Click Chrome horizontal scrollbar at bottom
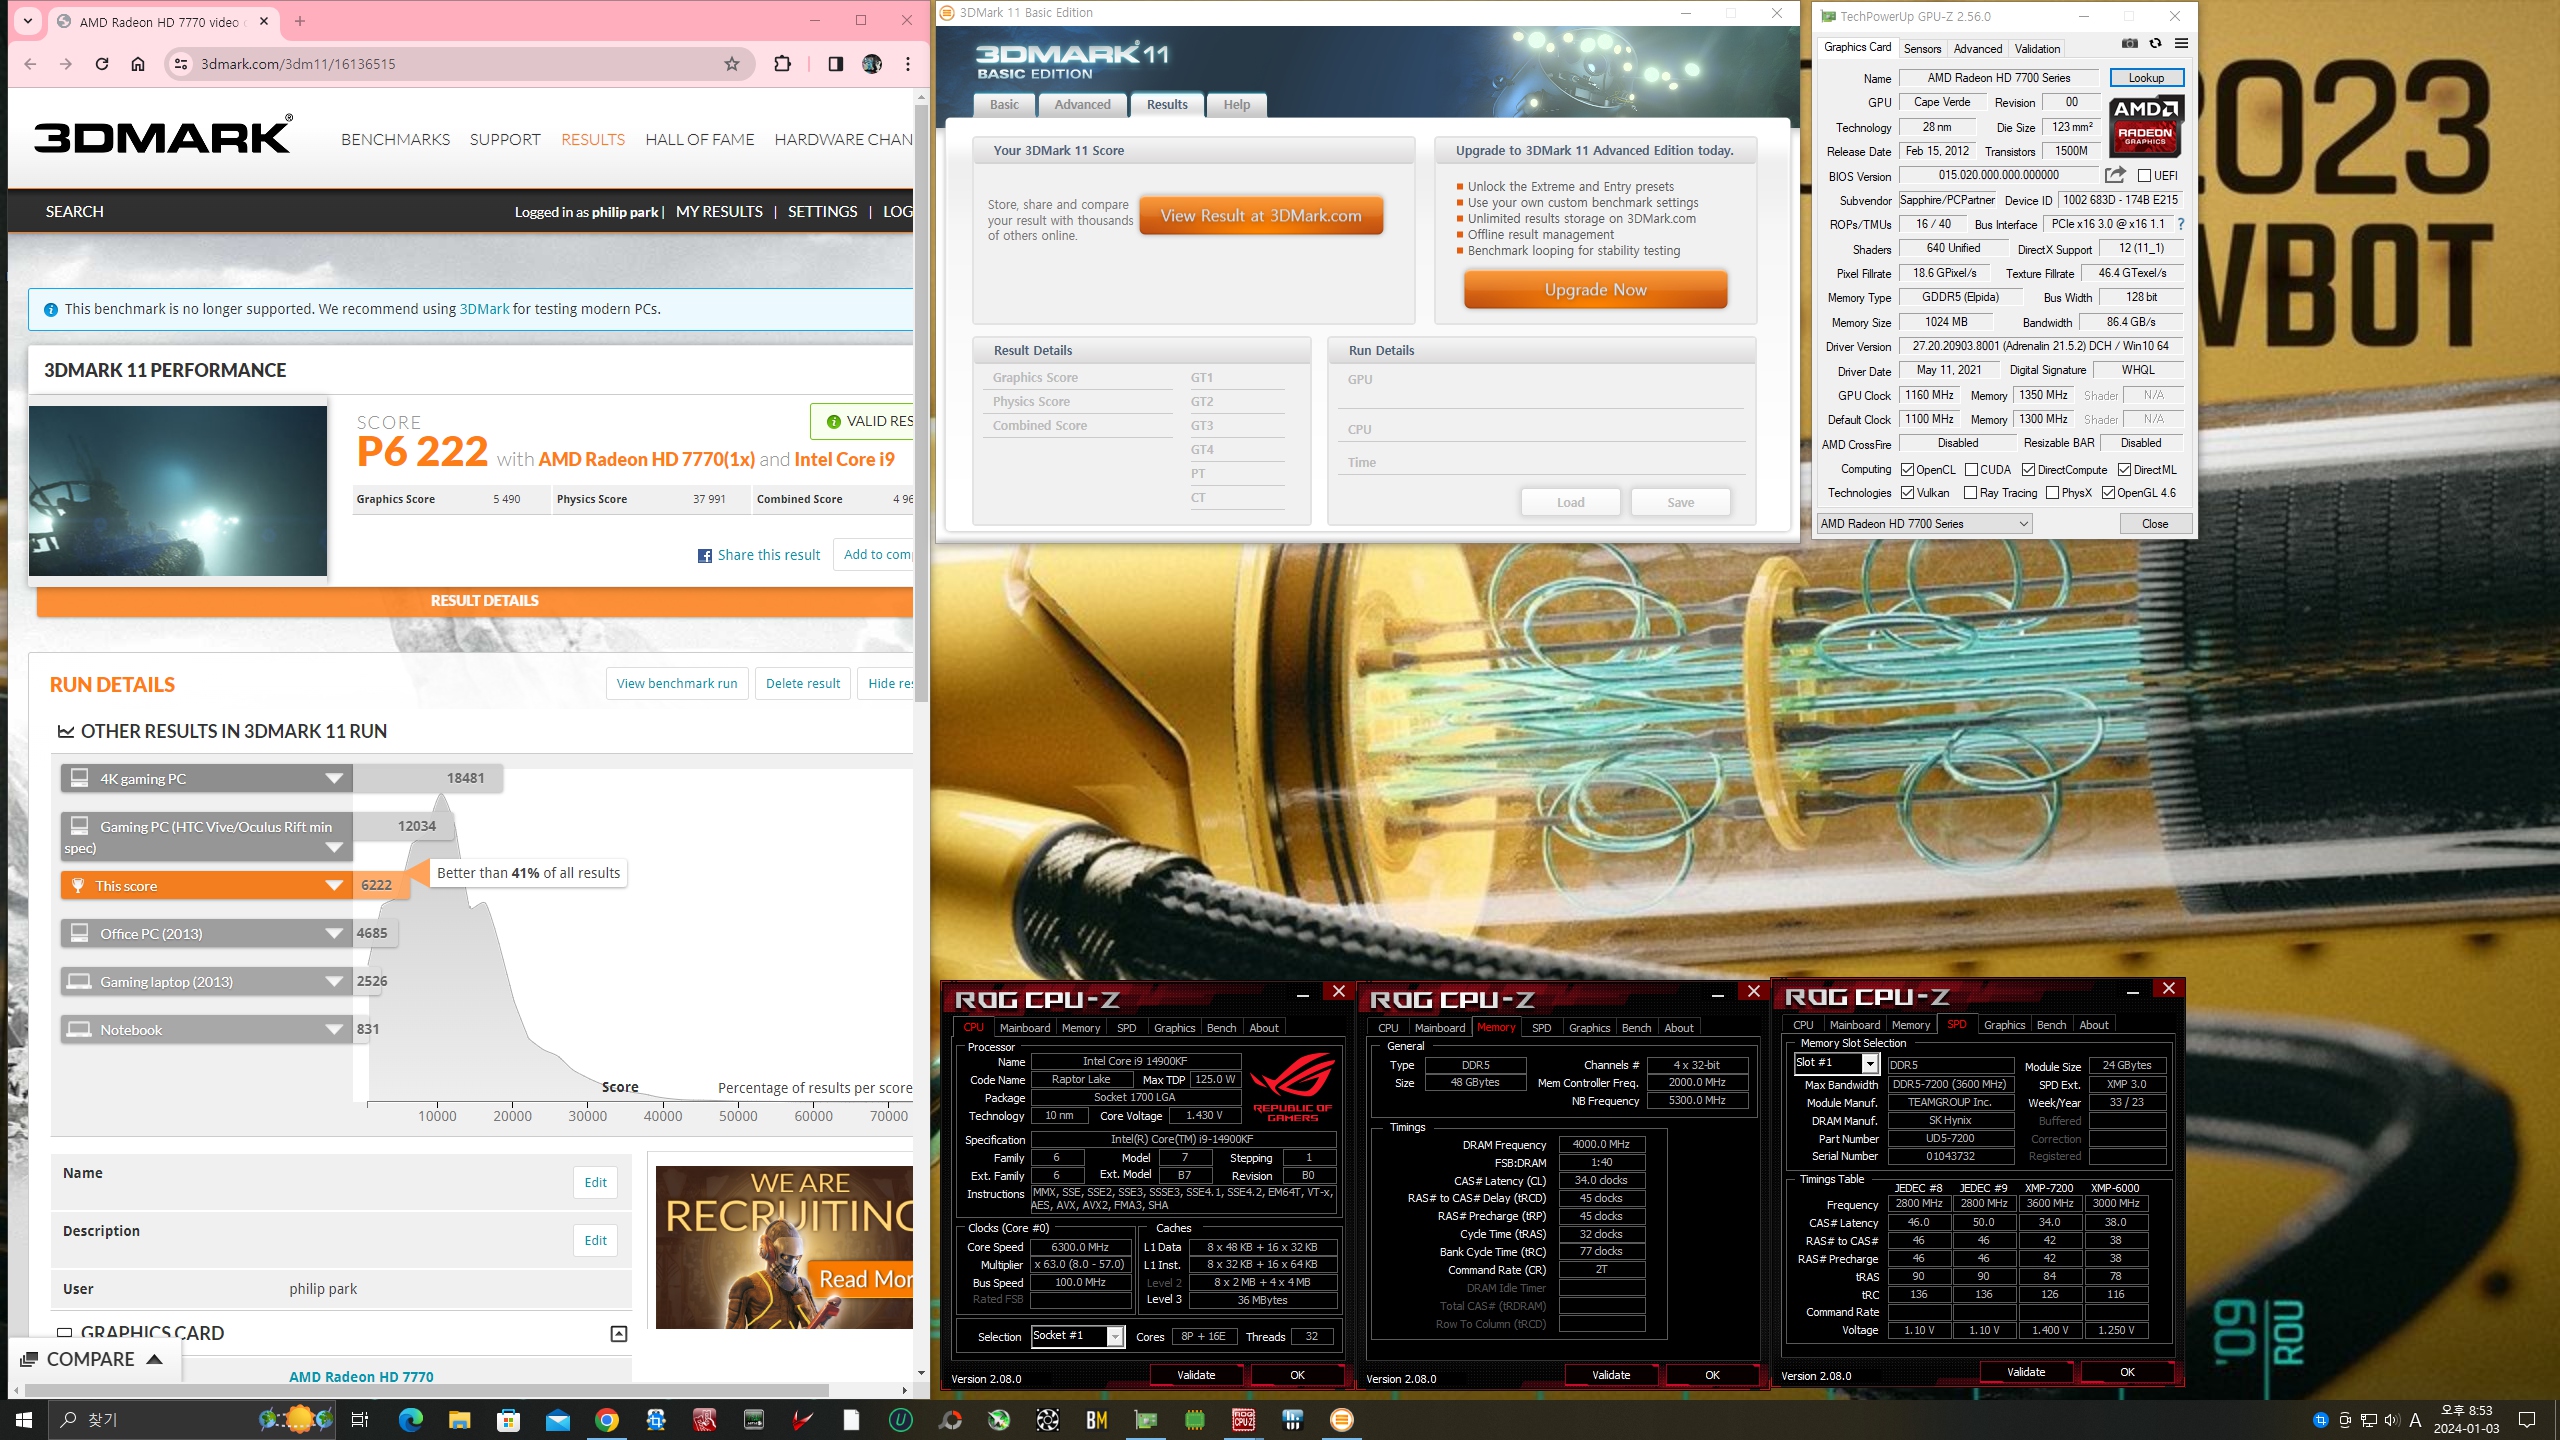This screenshot has height=1440, width=2560. [427, 1391]
